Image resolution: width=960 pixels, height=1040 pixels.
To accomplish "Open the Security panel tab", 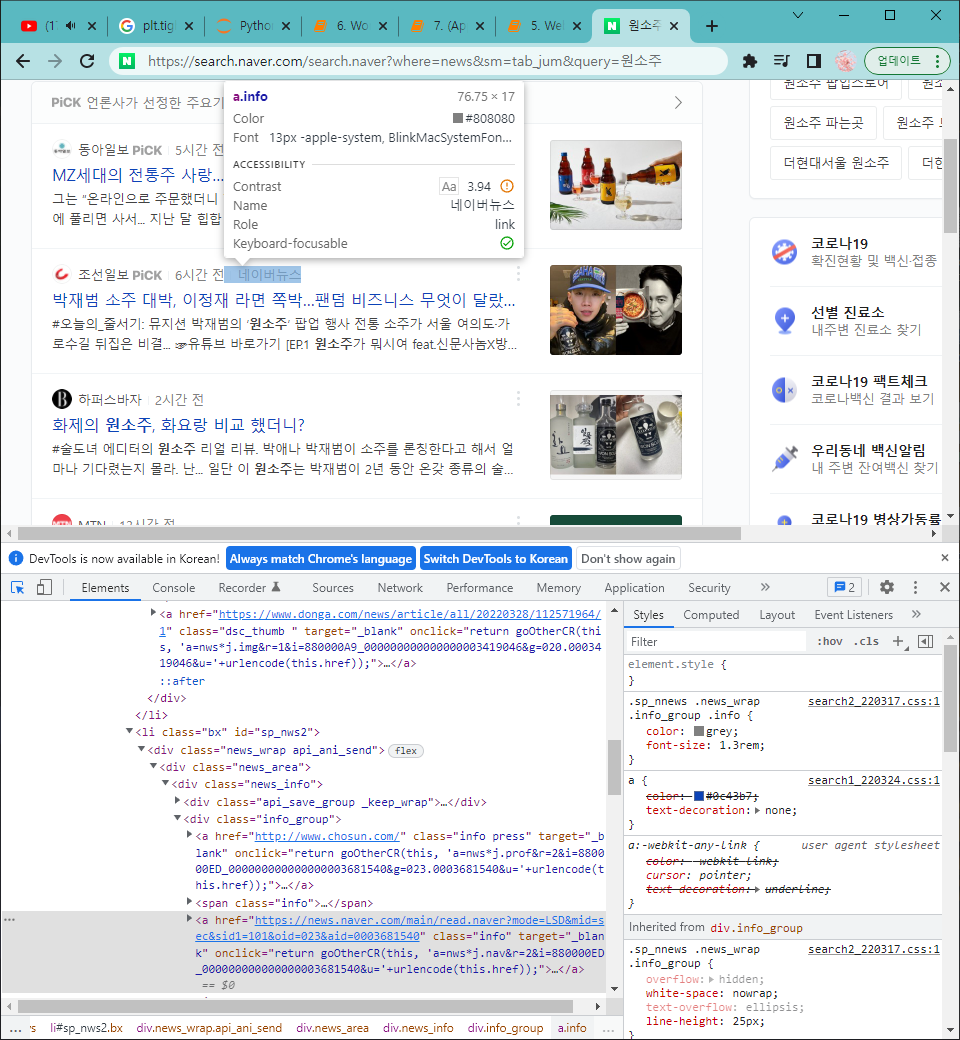I will coord(709,588).
